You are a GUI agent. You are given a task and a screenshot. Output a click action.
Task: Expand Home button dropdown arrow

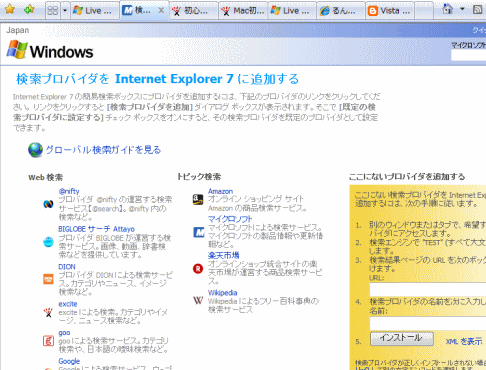(462, 9)
